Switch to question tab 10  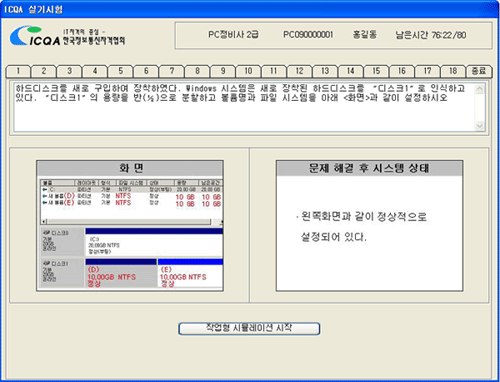(248, 71)
